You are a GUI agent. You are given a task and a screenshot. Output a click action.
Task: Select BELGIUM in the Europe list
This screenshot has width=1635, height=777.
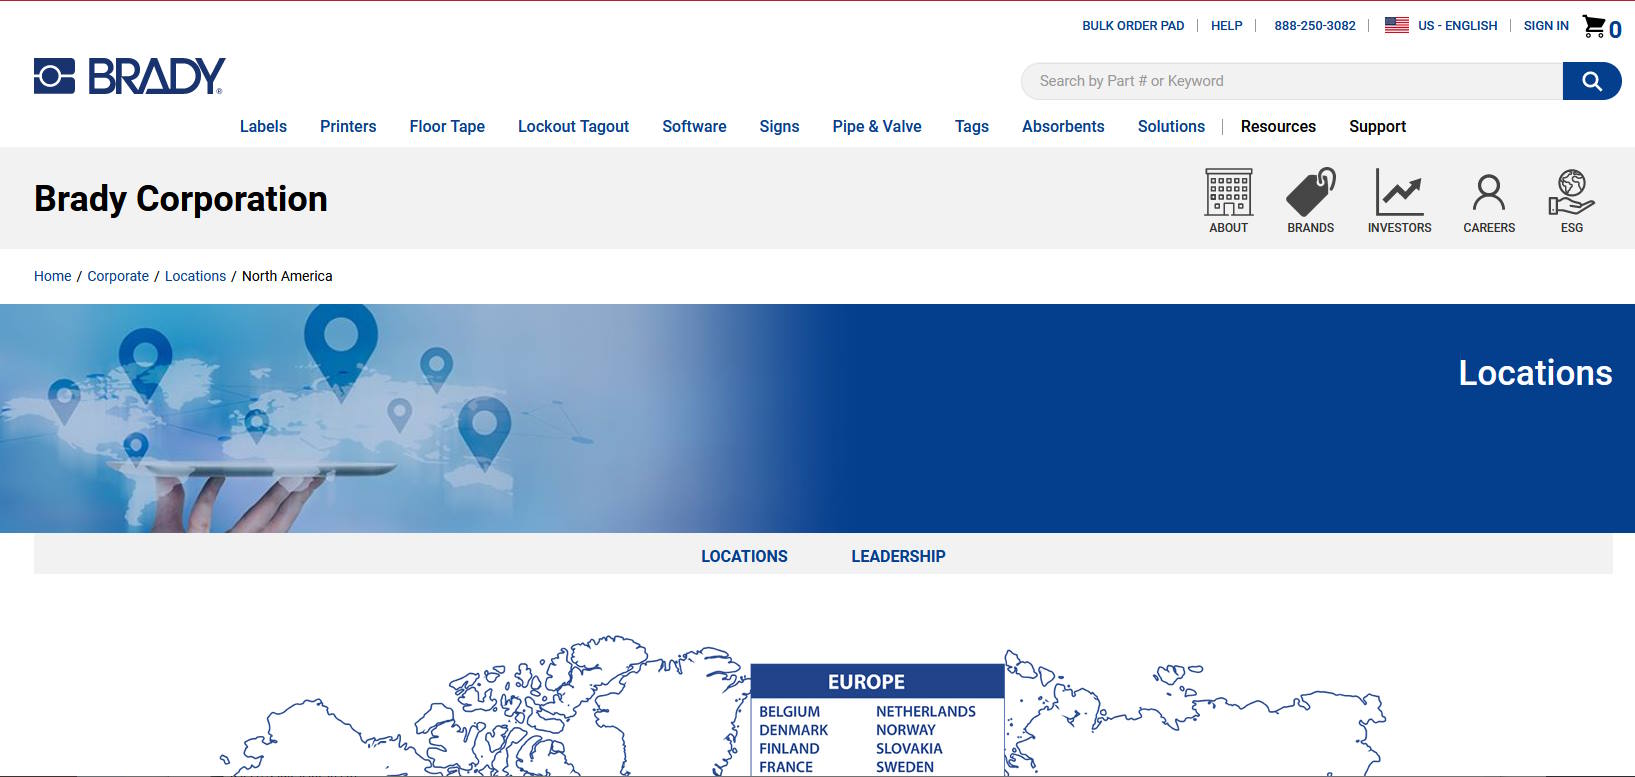coord(789,712)
